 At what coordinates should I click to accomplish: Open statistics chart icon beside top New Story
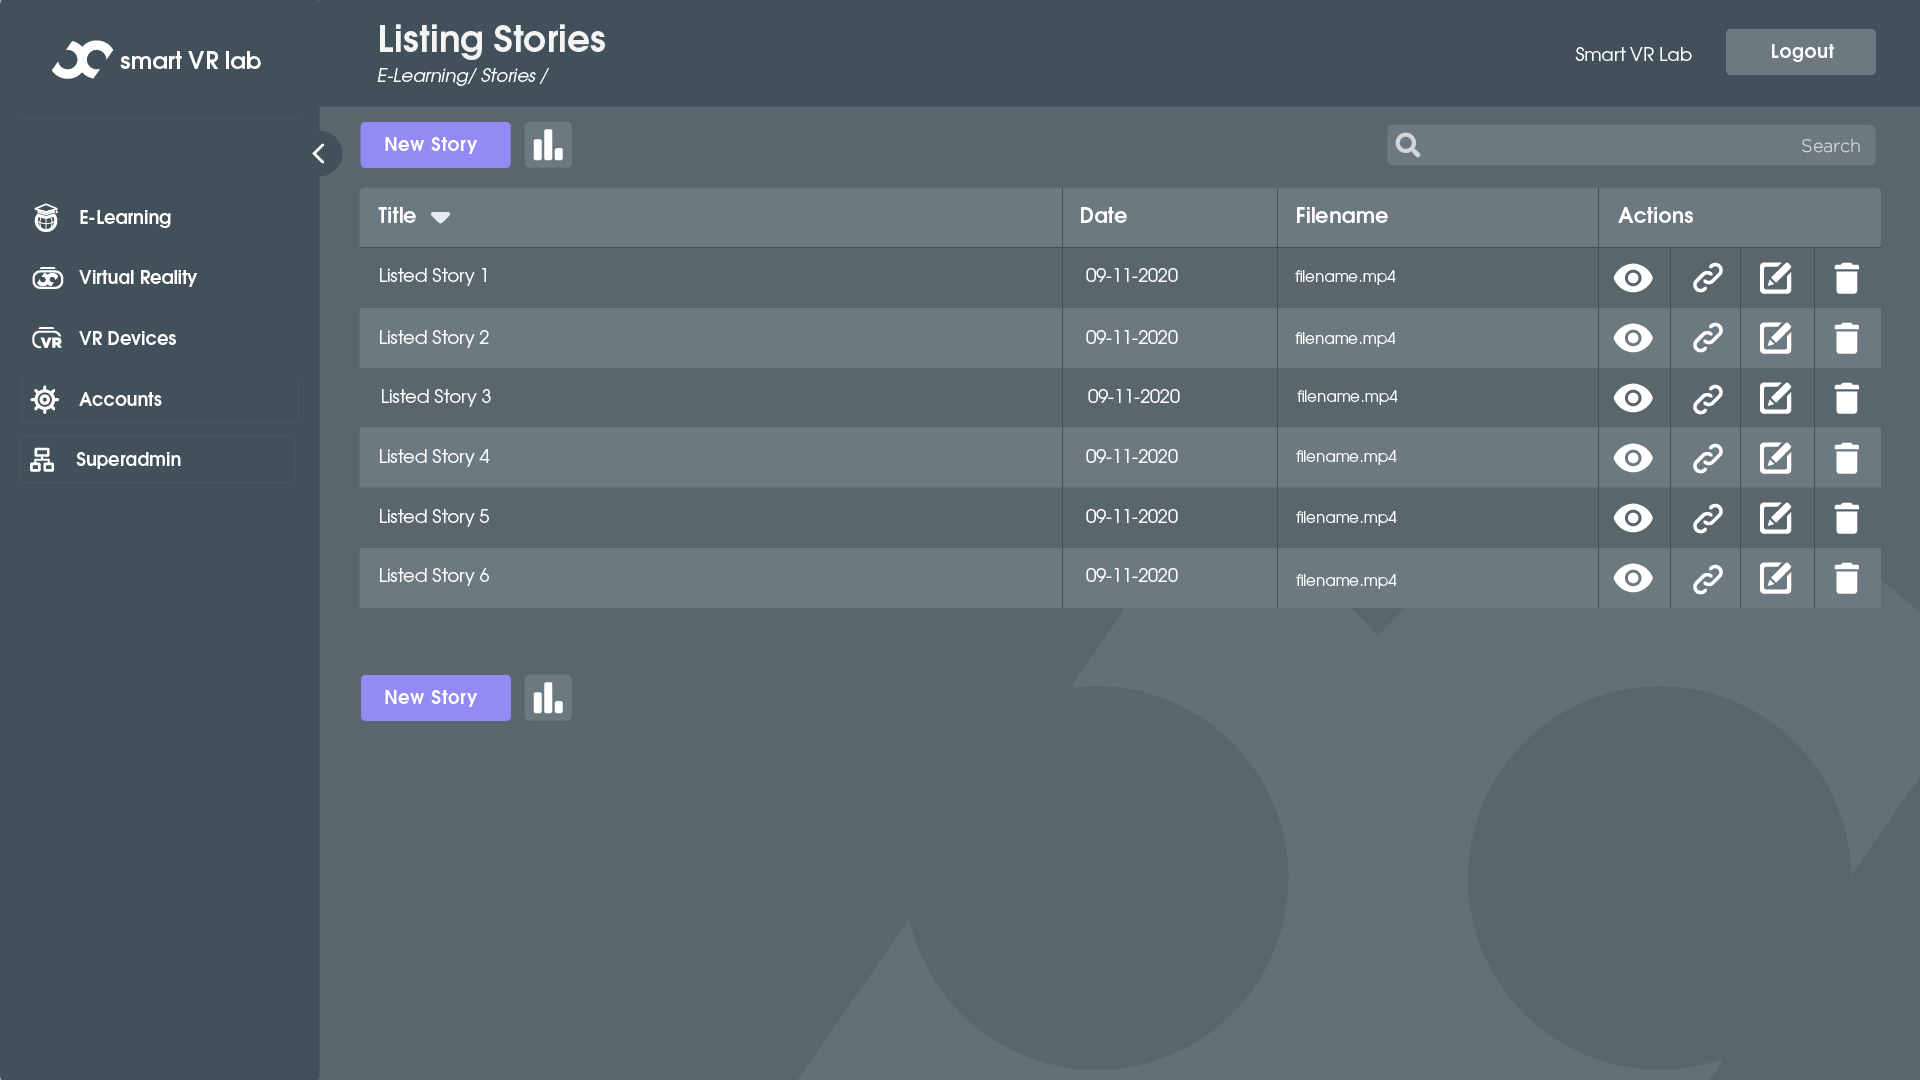coord(548,145)
